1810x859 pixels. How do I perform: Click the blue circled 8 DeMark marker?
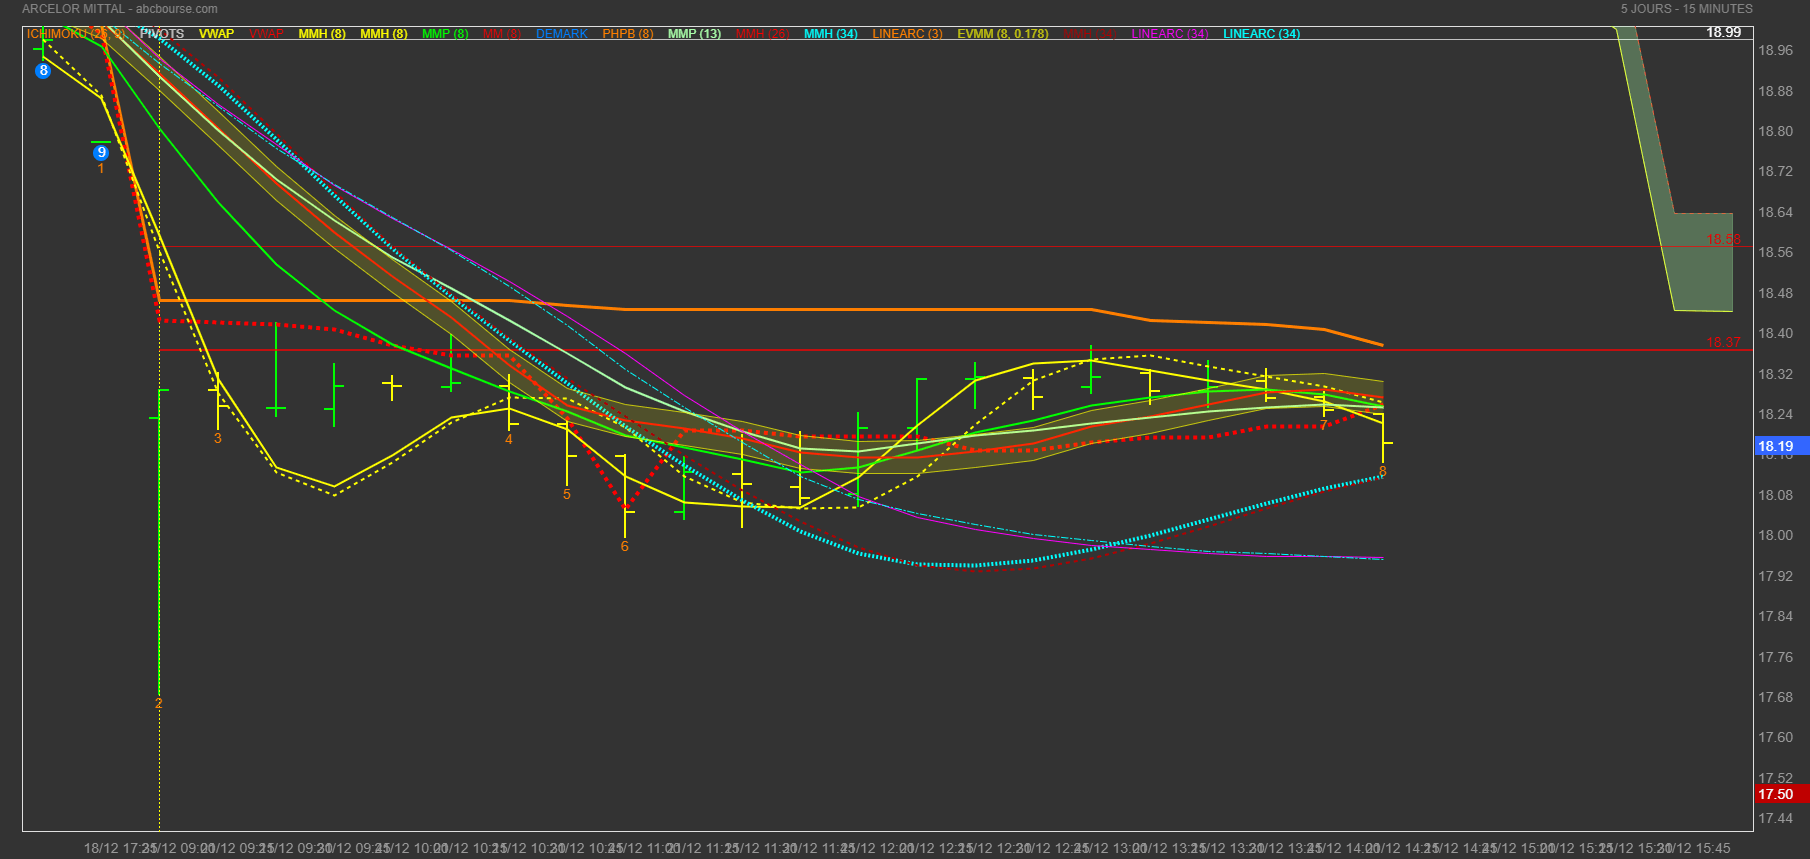tap(43, 71)
